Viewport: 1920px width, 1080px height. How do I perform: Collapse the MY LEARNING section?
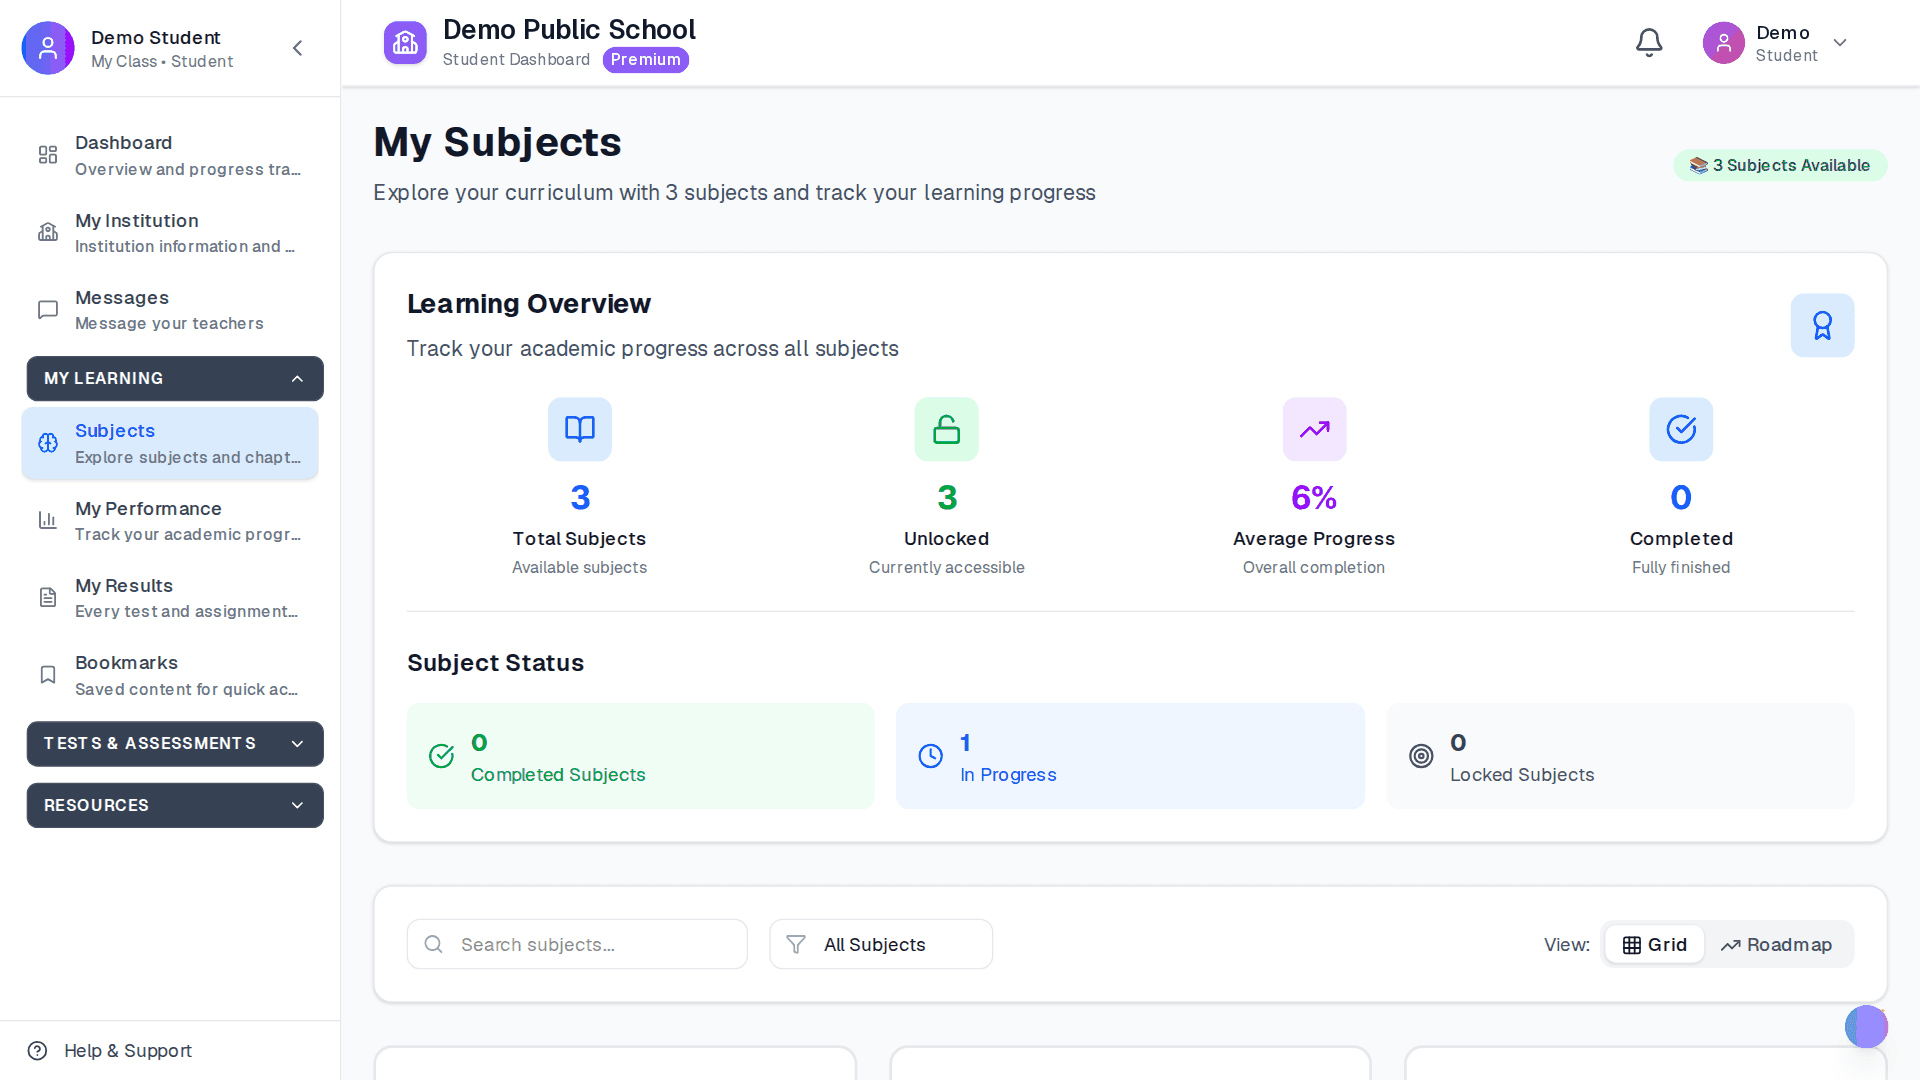pos(175,378)
